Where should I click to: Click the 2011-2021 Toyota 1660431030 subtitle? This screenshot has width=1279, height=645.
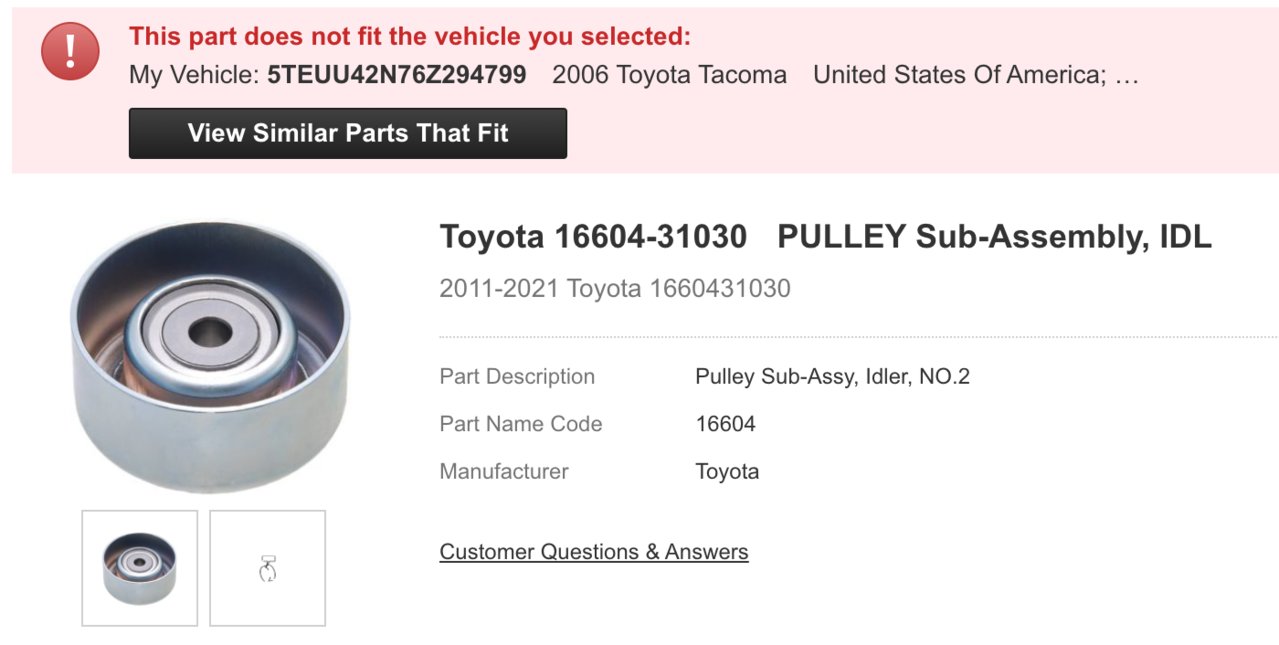tap(615, 289)
